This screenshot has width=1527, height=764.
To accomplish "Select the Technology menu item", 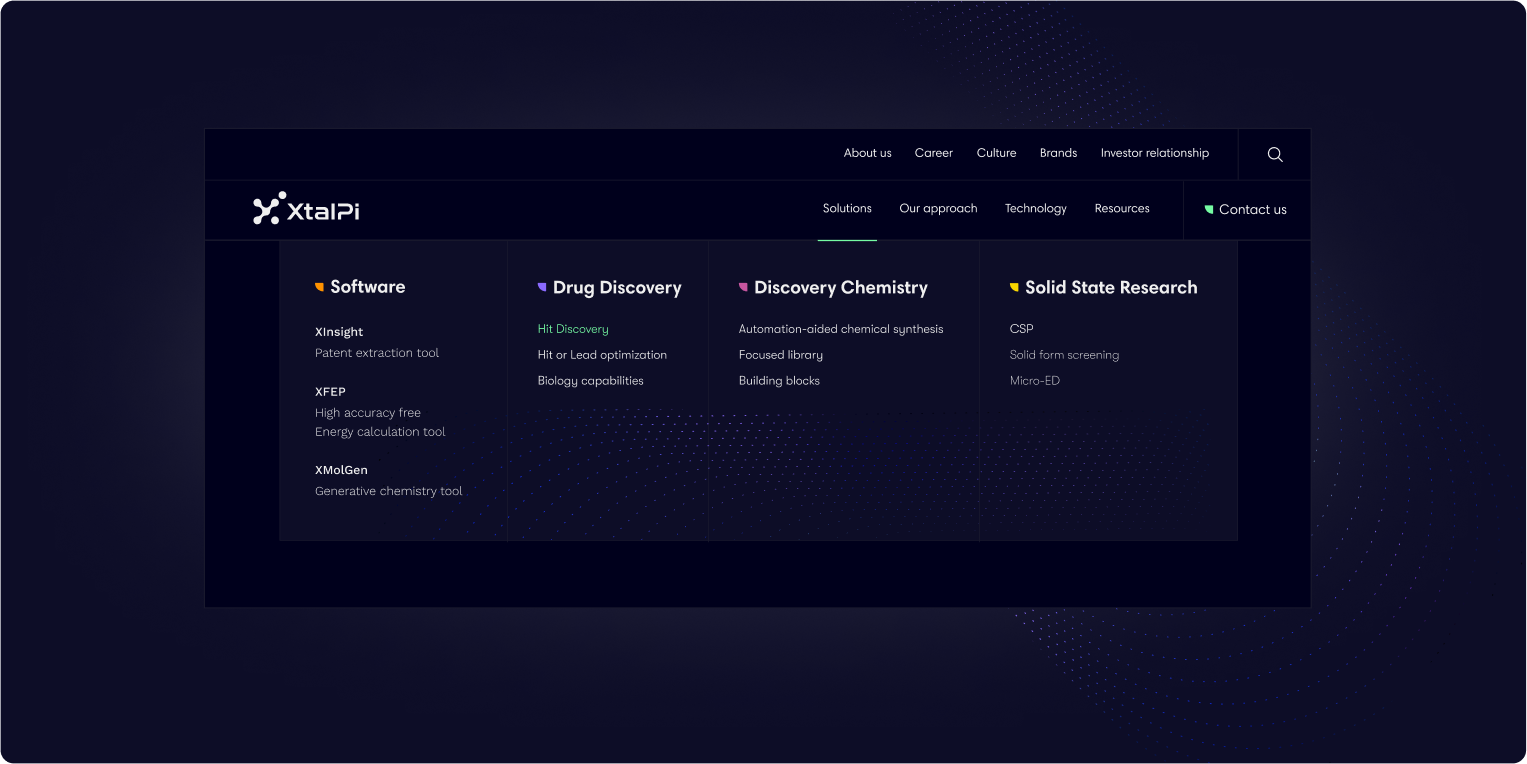I will (1035, 208).
